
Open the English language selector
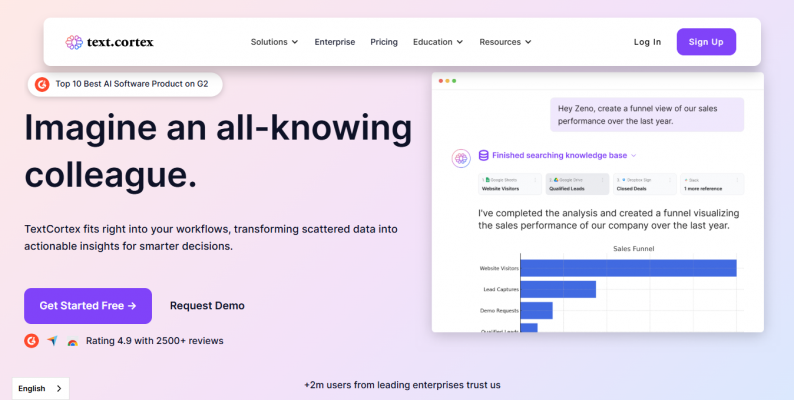(x=41, y=388)
